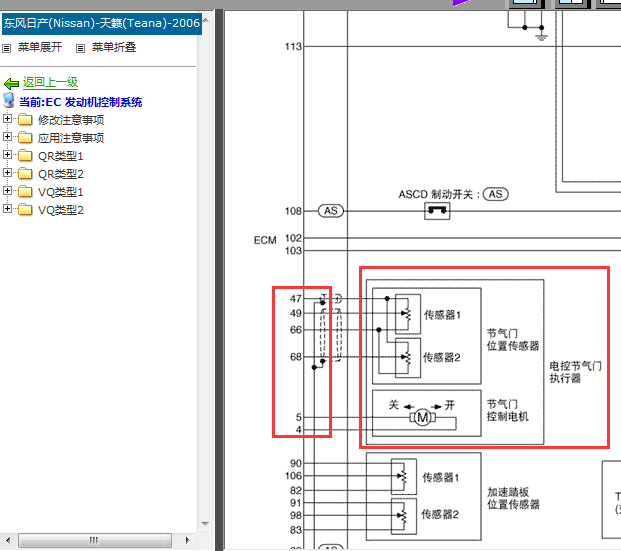Click the 加速踏板位置传感器 label
Screen dimensions: 621x551
(513, 498)
